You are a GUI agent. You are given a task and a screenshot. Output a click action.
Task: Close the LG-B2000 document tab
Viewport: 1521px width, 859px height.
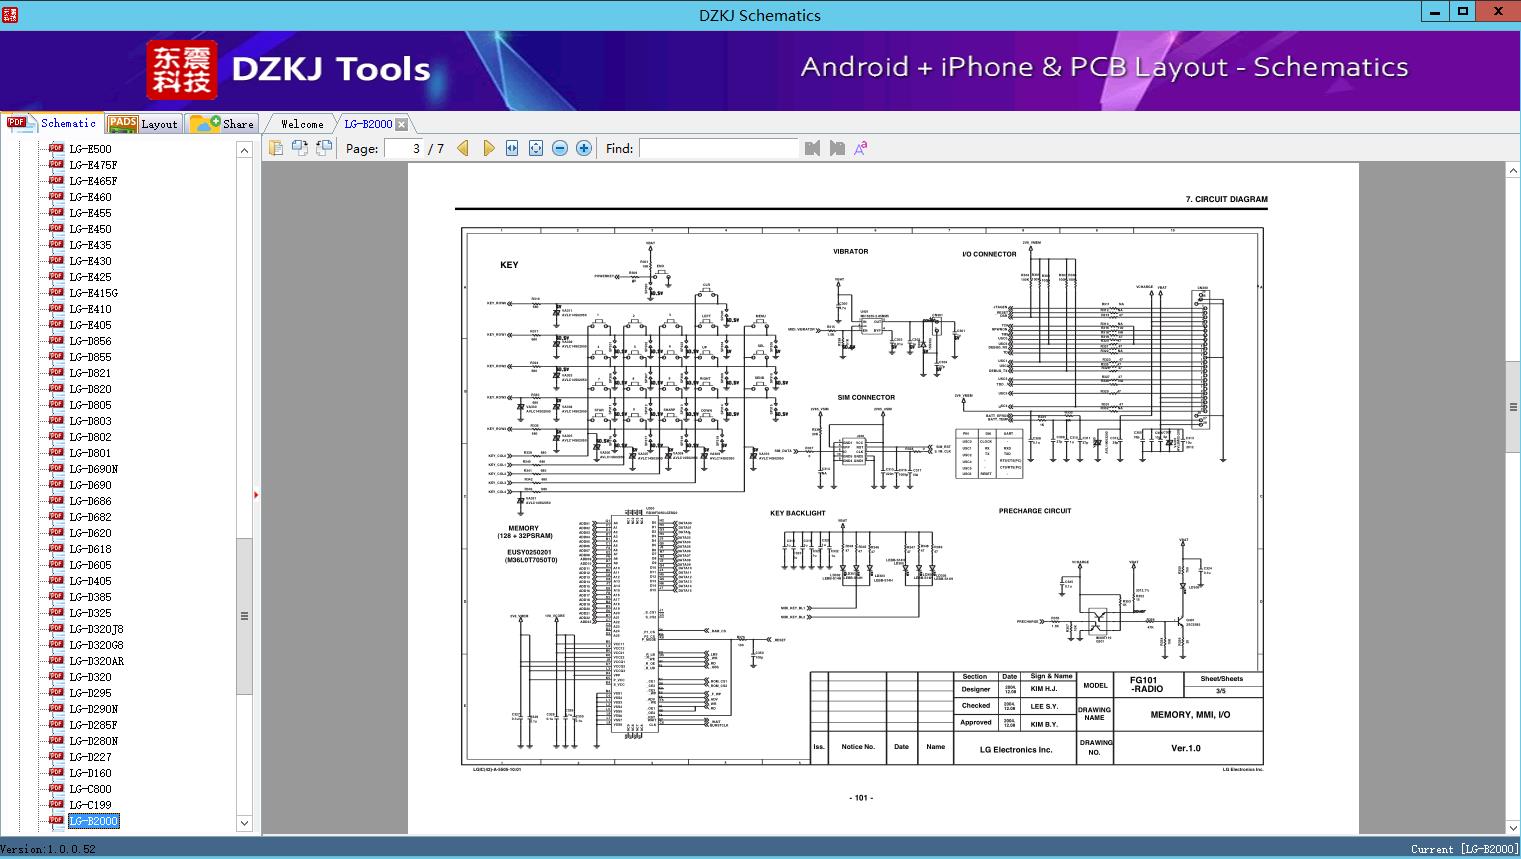(x=401, y=125)
